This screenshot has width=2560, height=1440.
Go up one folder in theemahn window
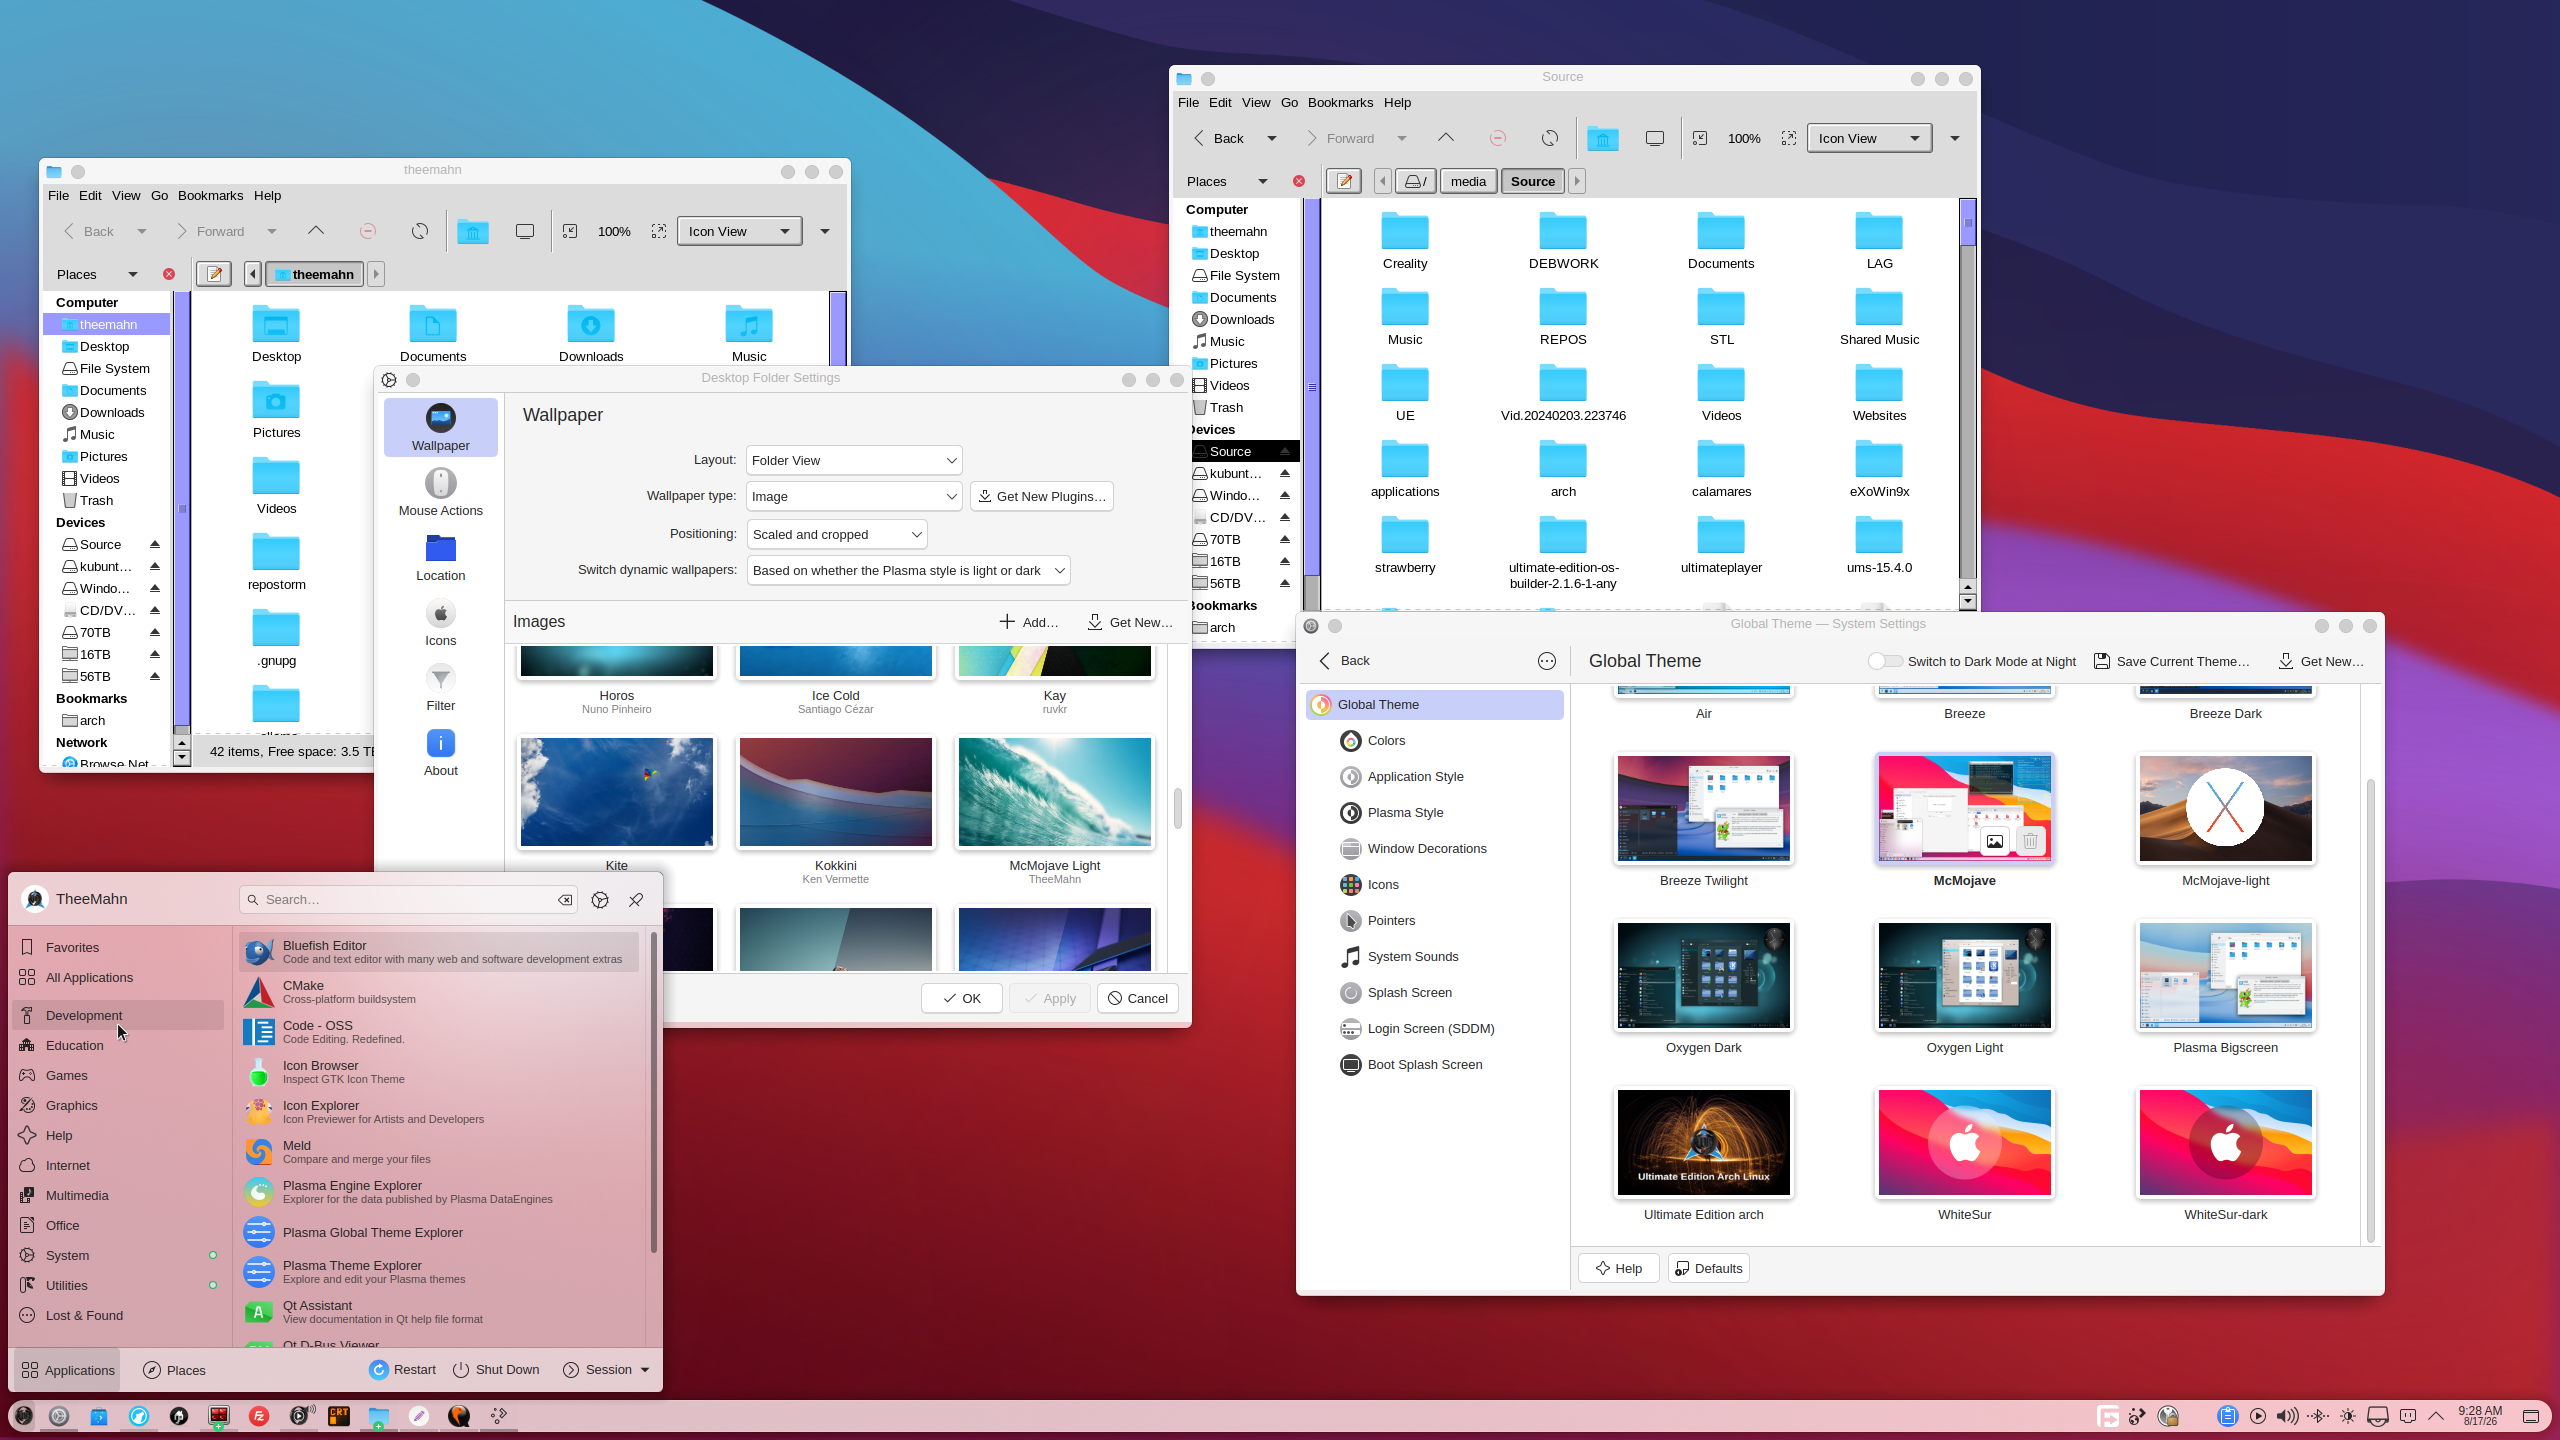tap(316, 231)
